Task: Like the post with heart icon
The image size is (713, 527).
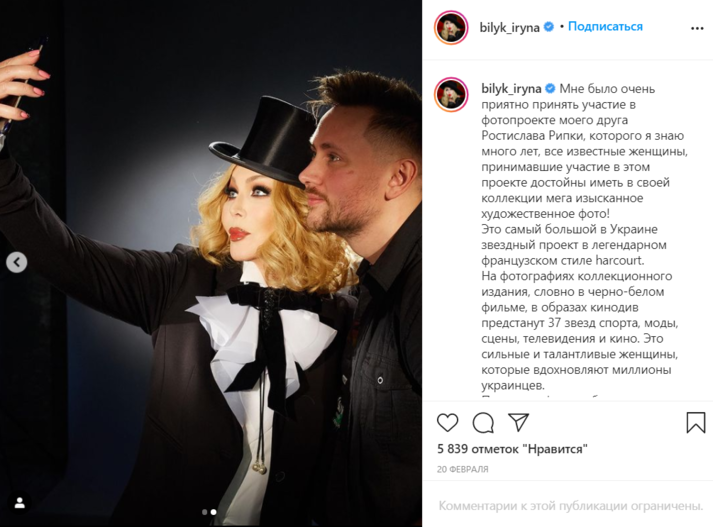Action: click(447, 423)
